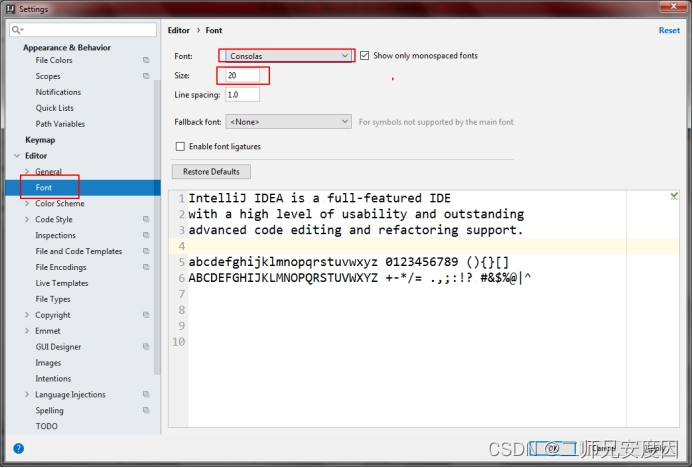
Task: Close the Settings dialog
Action: click(x=673, y=6)
